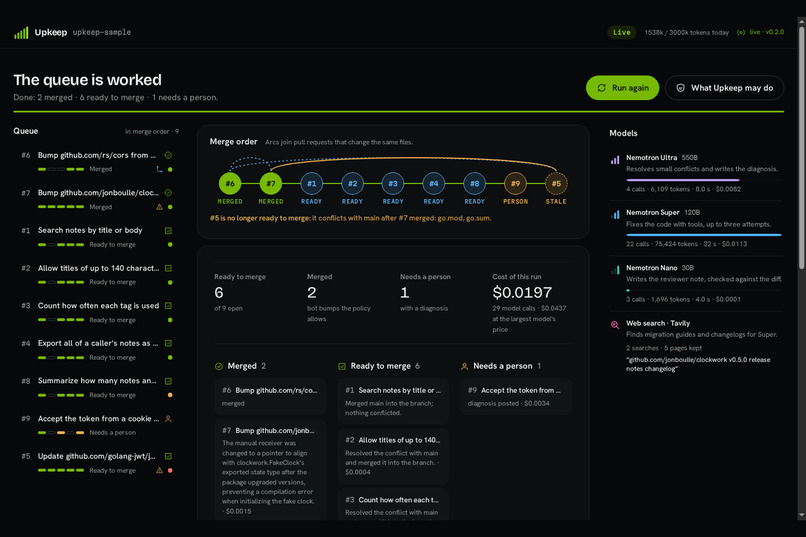
Task: Open the #2 Allow titles ready-to-merge card
Action: [x=393, y=456]
